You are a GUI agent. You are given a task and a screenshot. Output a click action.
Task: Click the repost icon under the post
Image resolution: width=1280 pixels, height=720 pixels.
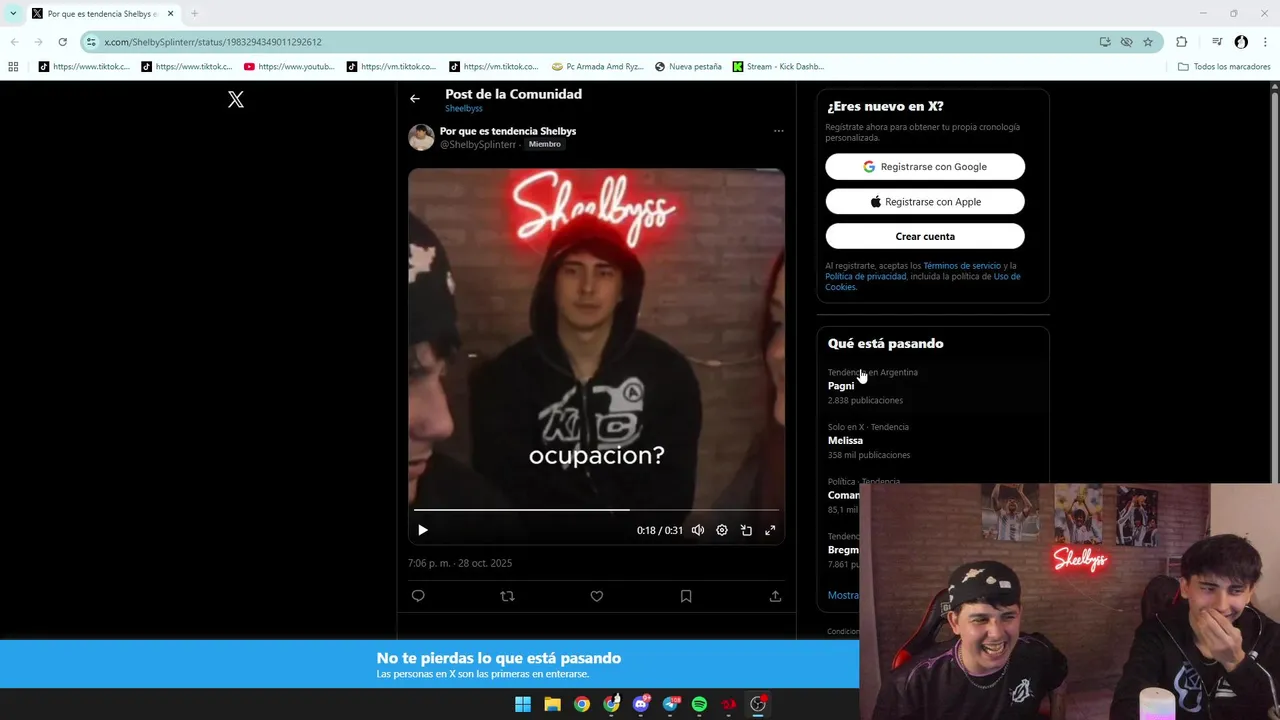(507, 596)
